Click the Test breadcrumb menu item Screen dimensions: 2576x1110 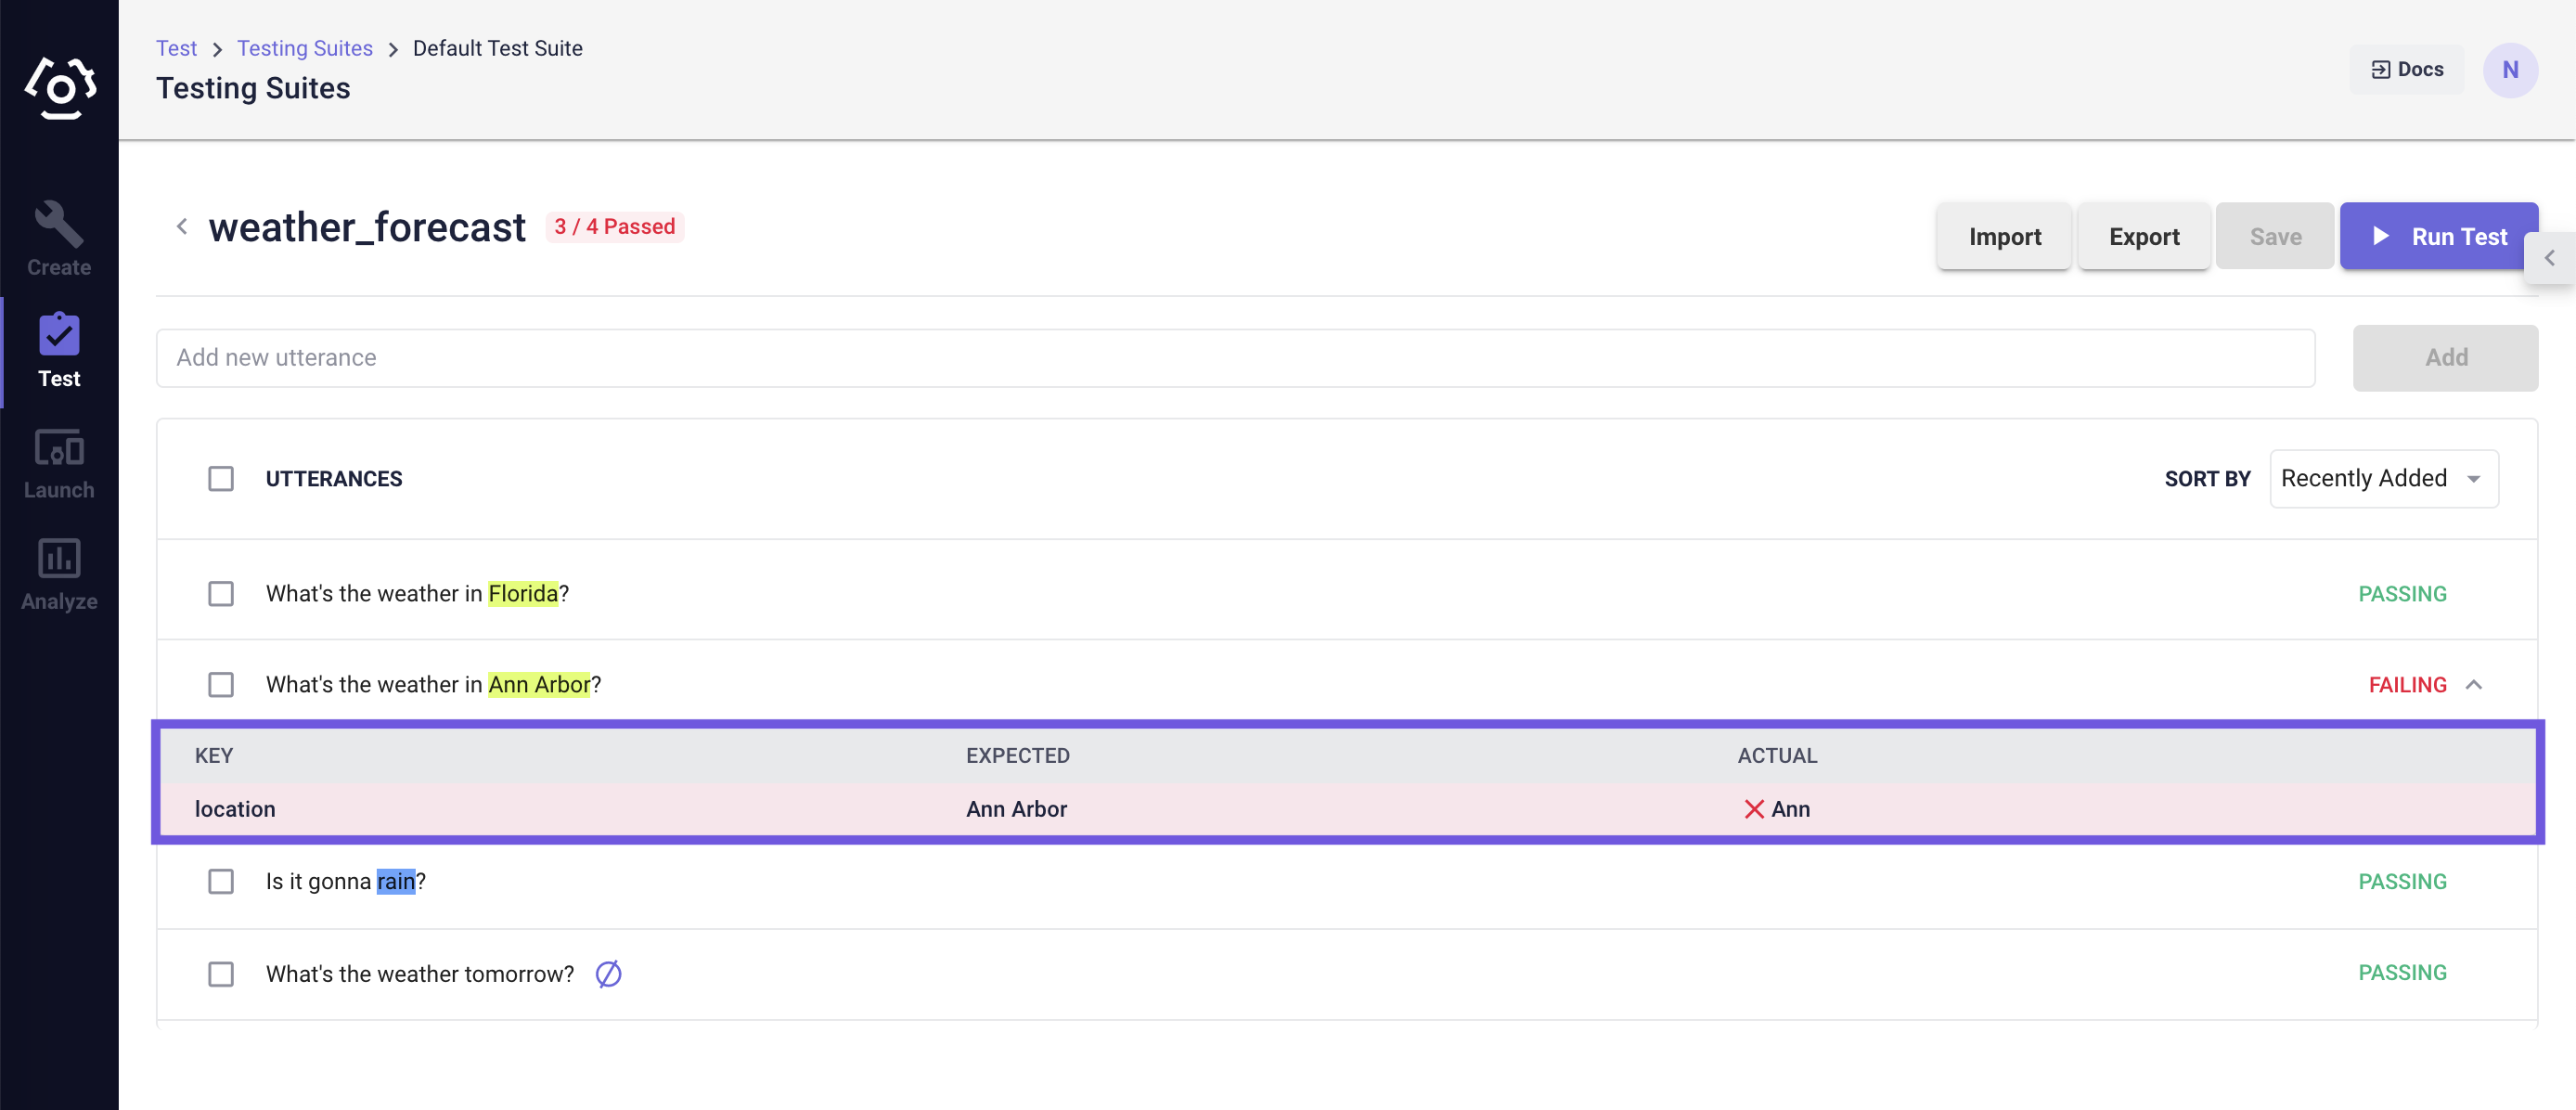175,47
